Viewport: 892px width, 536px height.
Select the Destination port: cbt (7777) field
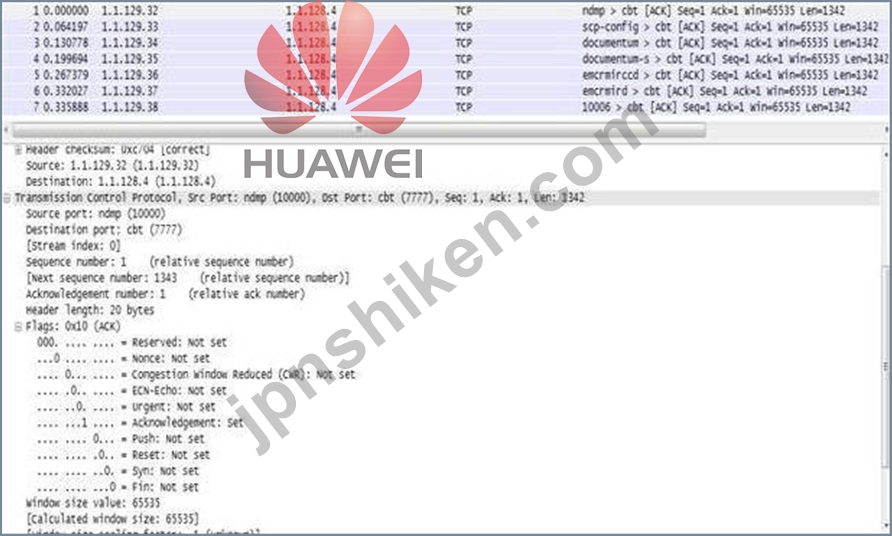coord(104,230)
